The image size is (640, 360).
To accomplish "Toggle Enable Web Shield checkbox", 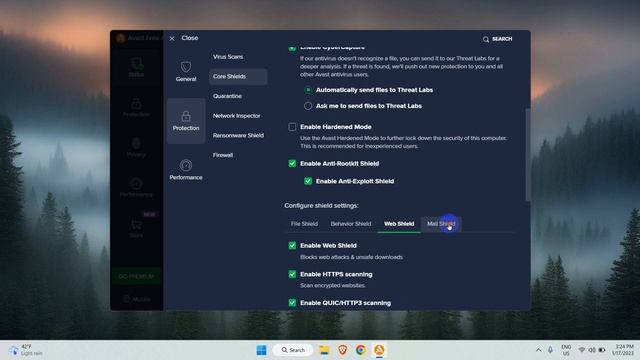I will (292, 245).
